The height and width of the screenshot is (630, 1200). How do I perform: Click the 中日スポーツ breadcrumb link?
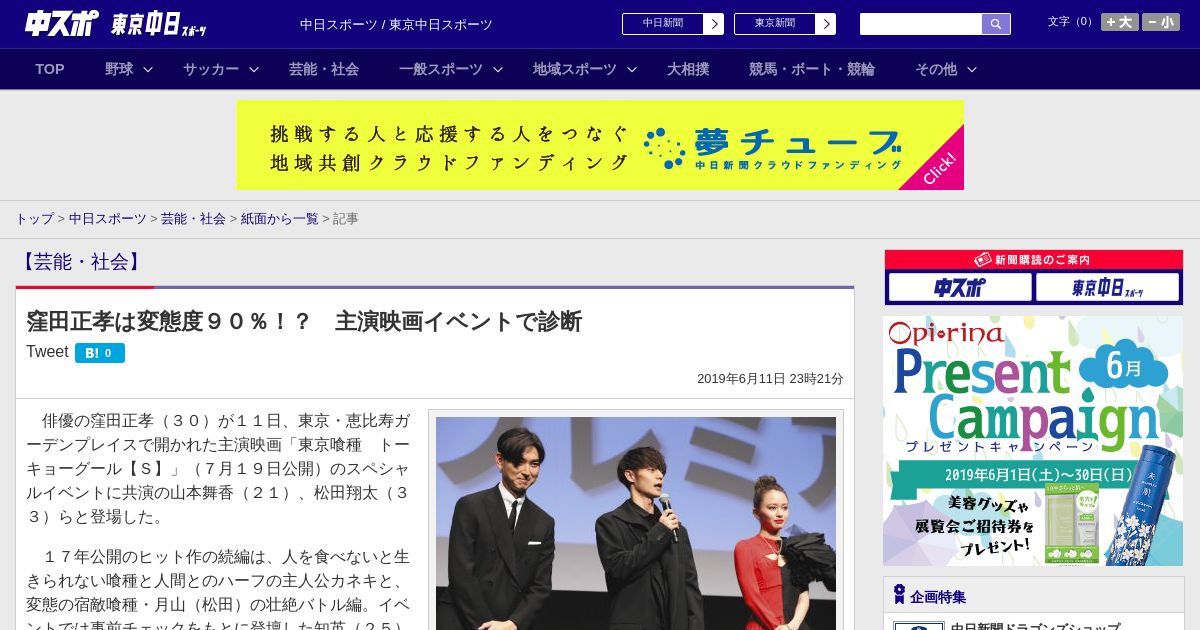(x=108, y=219)
